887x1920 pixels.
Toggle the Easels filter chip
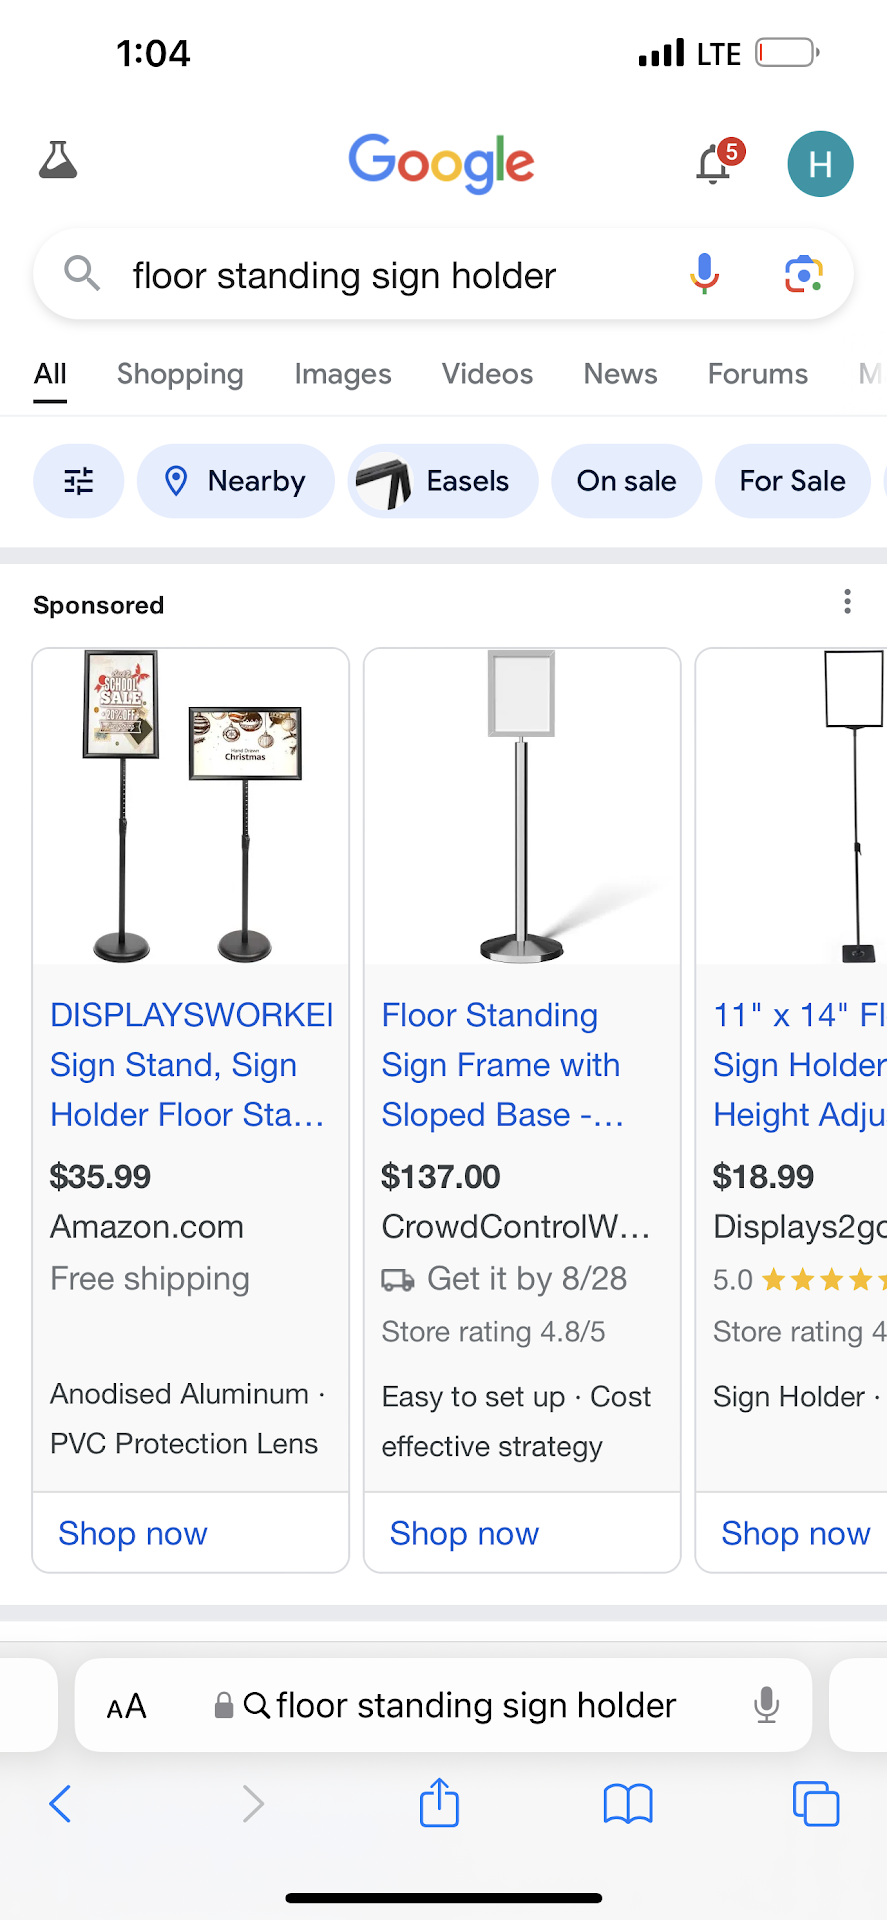coord(443,481)
